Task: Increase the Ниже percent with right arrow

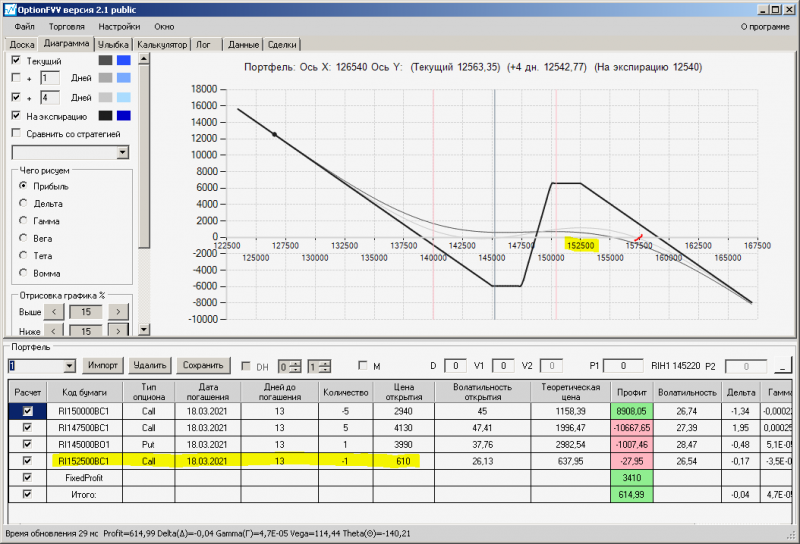Action: [x=118, y=330]
